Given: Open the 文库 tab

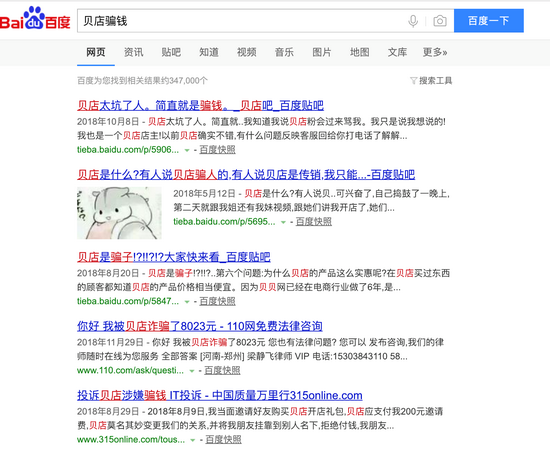Looking at the screenshot, I should [x=397, y=52].
